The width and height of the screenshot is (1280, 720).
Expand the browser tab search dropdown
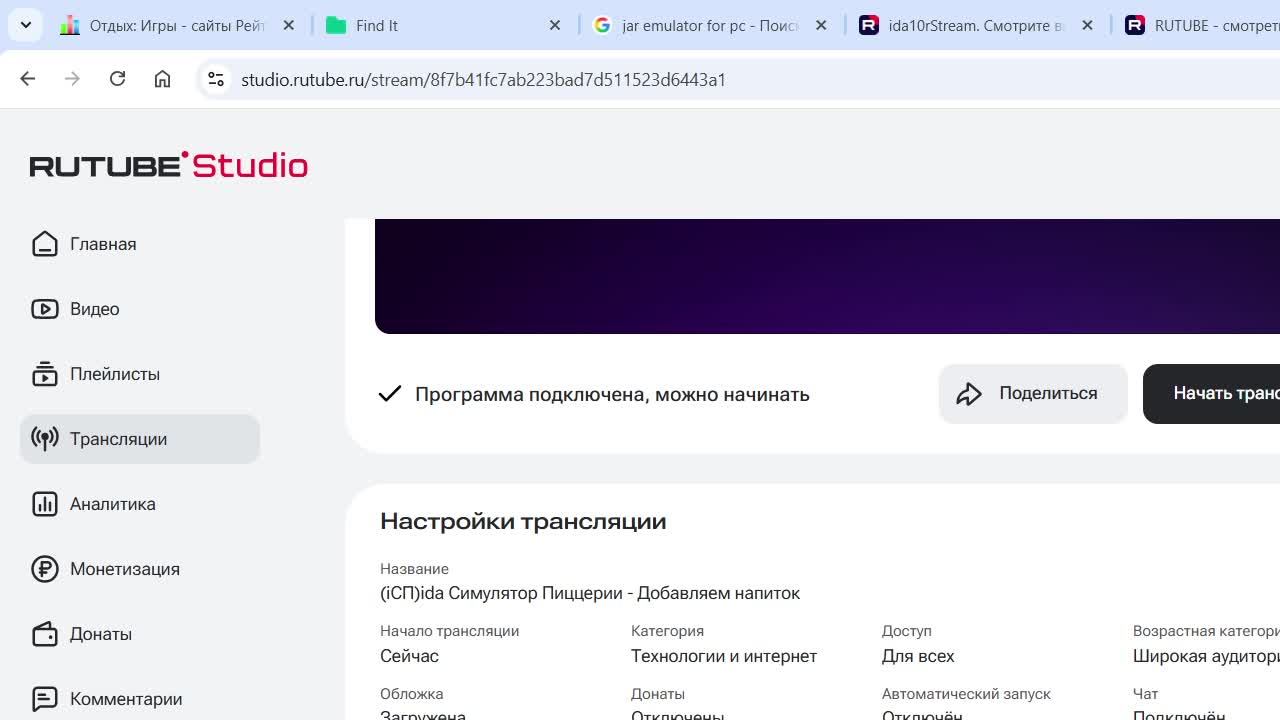pos(26,25)
